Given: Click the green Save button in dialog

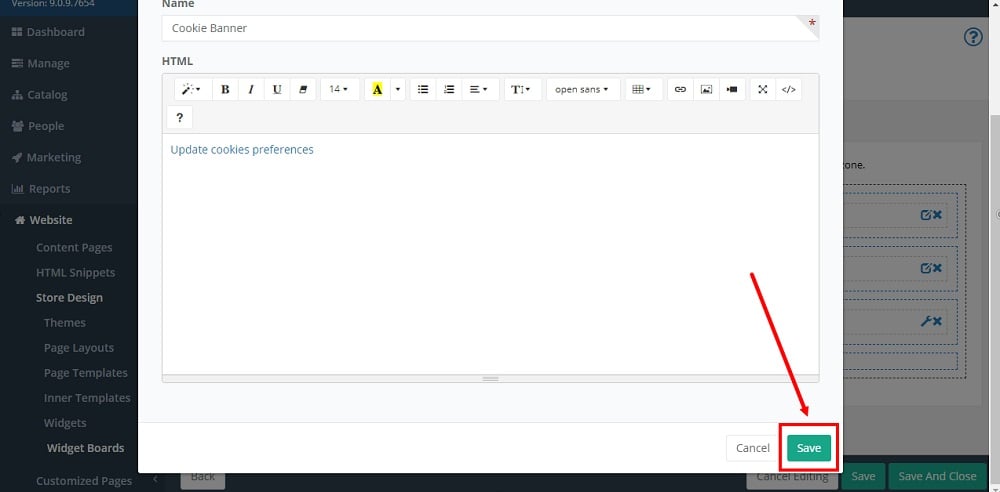Looking at the screenshot, I should point(809,448).
